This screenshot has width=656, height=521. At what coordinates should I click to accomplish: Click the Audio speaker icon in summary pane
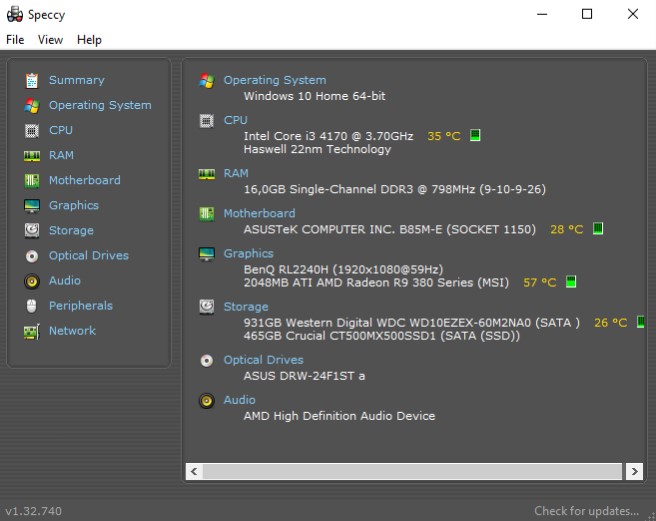[207, 400]
